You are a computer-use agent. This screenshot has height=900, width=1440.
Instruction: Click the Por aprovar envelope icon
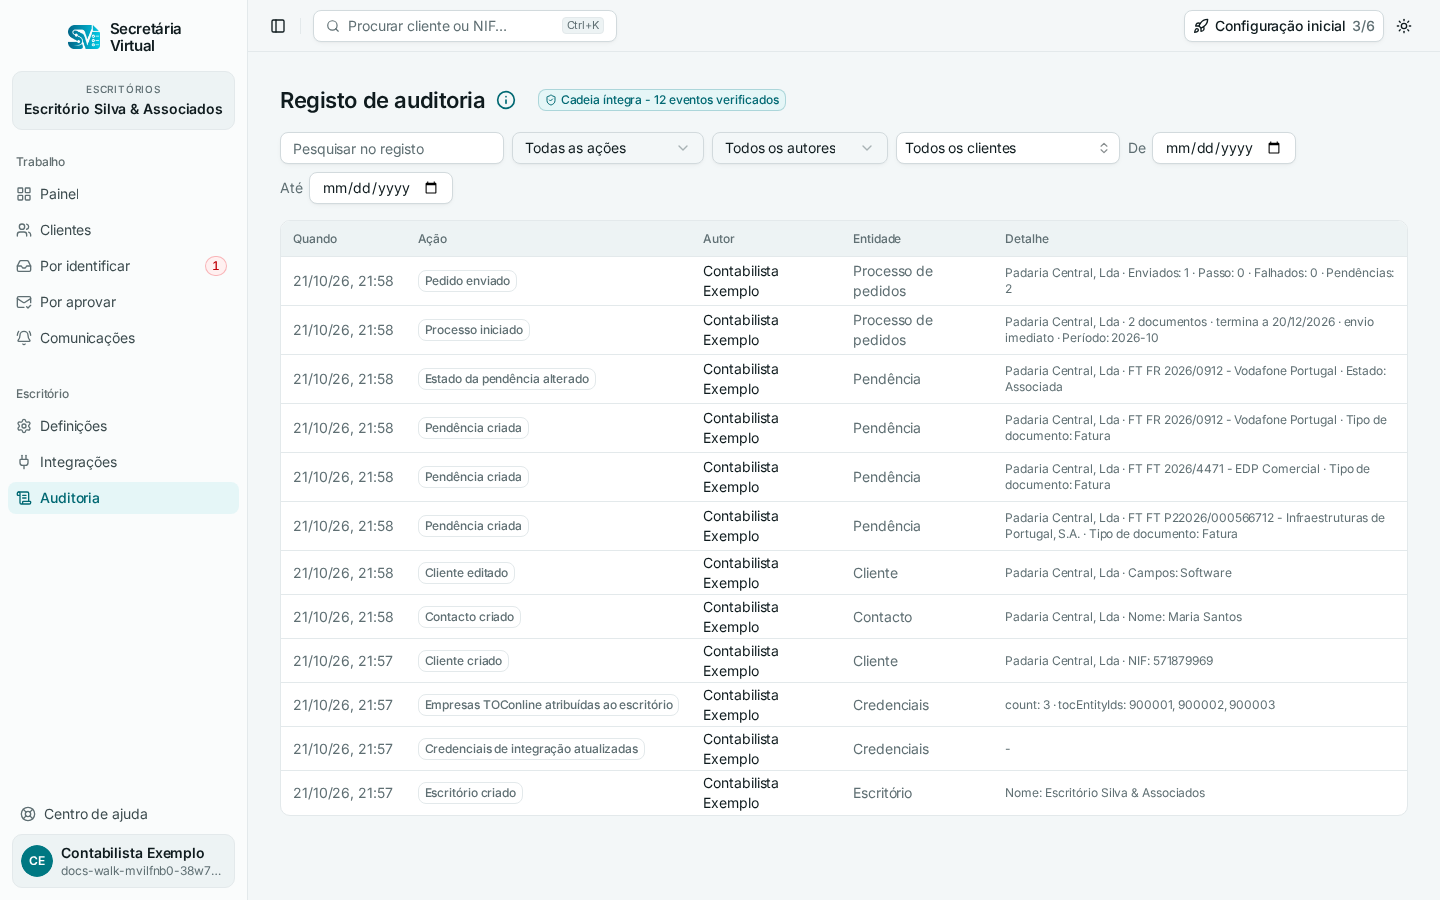(x=24, y=302)
